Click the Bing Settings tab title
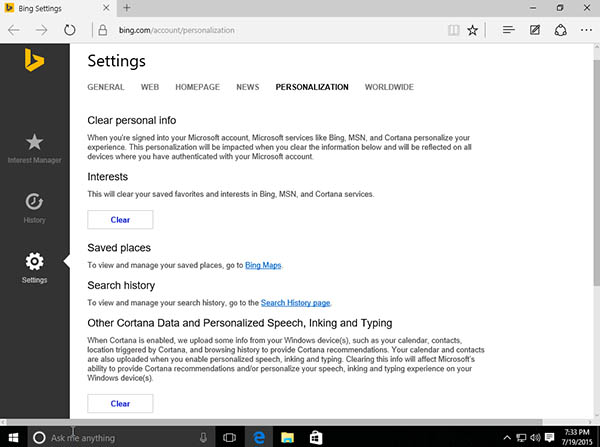Image resolution: width=600 pixels, height=447 pixels. tap(40, 8)
